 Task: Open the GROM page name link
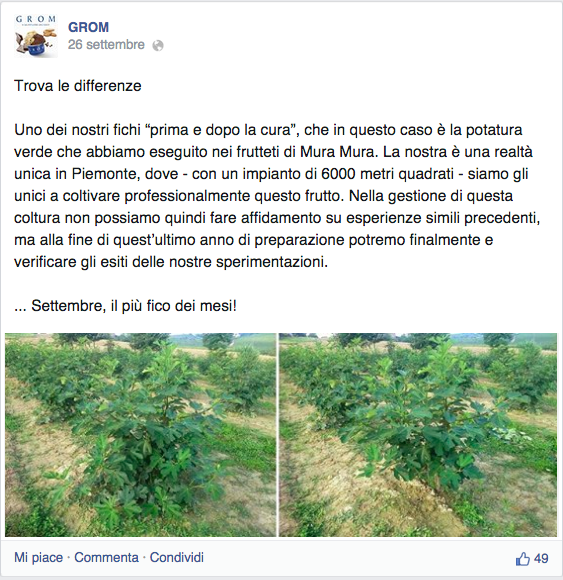tap(88, 27)
